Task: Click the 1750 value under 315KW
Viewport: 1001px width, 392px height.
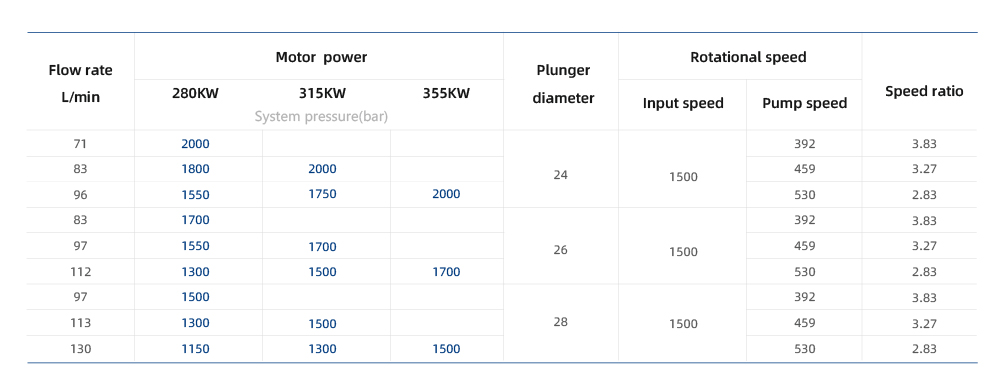Action: tap(322, 194)
